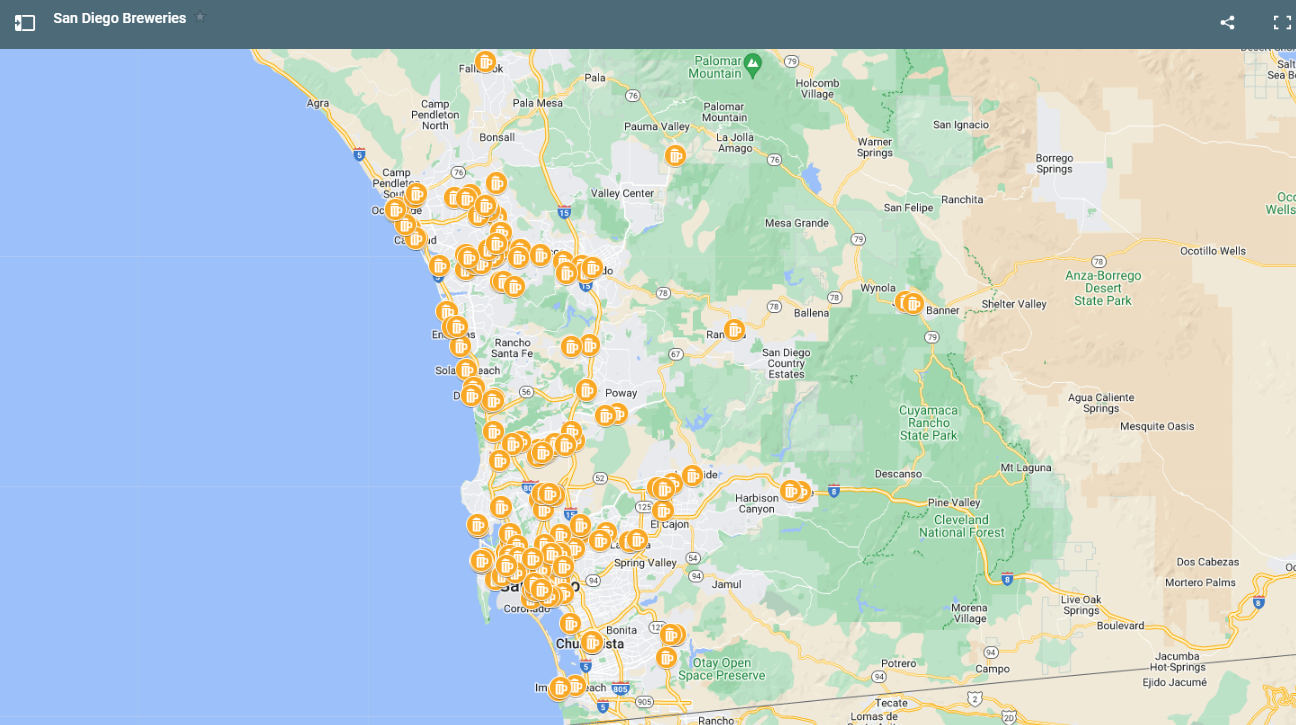This screenshot has width=1296, height=725.
Task: Open the brewery marker covering the Carlsbad label
Action: click(x=415, y=239)
